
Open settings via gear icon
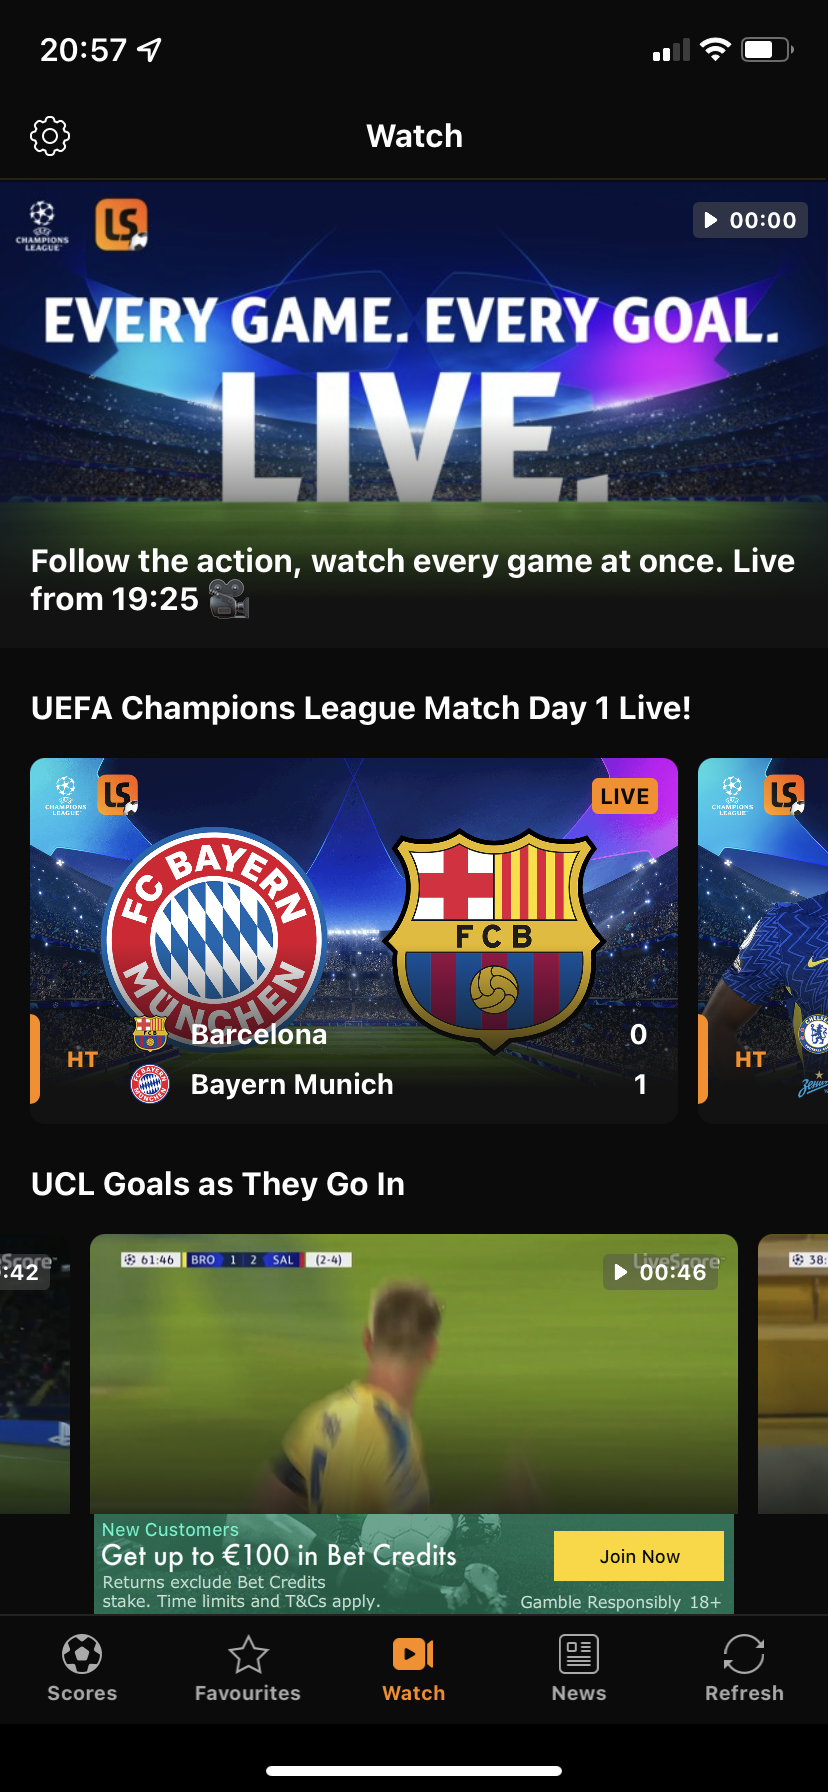pos(50,136)
